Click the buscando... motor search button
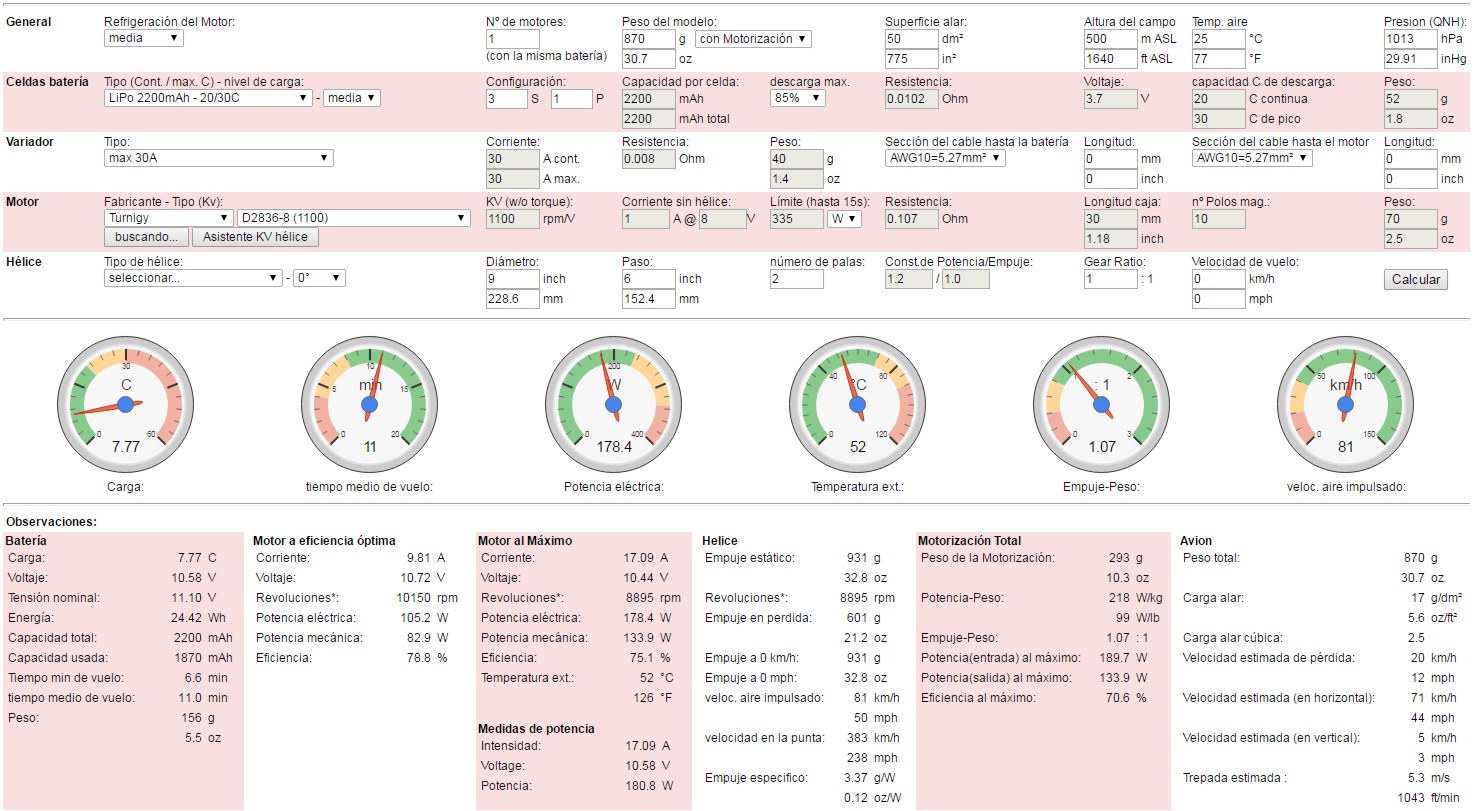 coord(145,237)
